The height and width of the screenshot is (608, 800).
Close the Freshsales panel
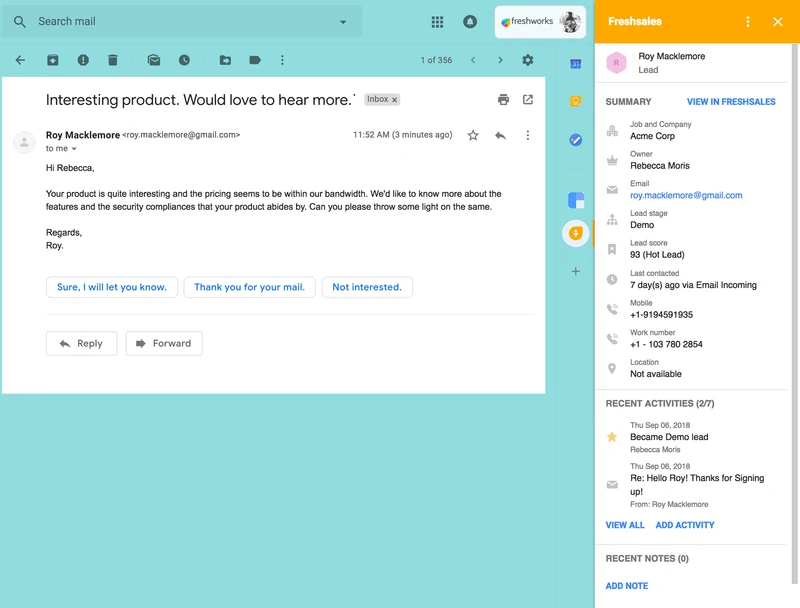[x=778, y=21]
